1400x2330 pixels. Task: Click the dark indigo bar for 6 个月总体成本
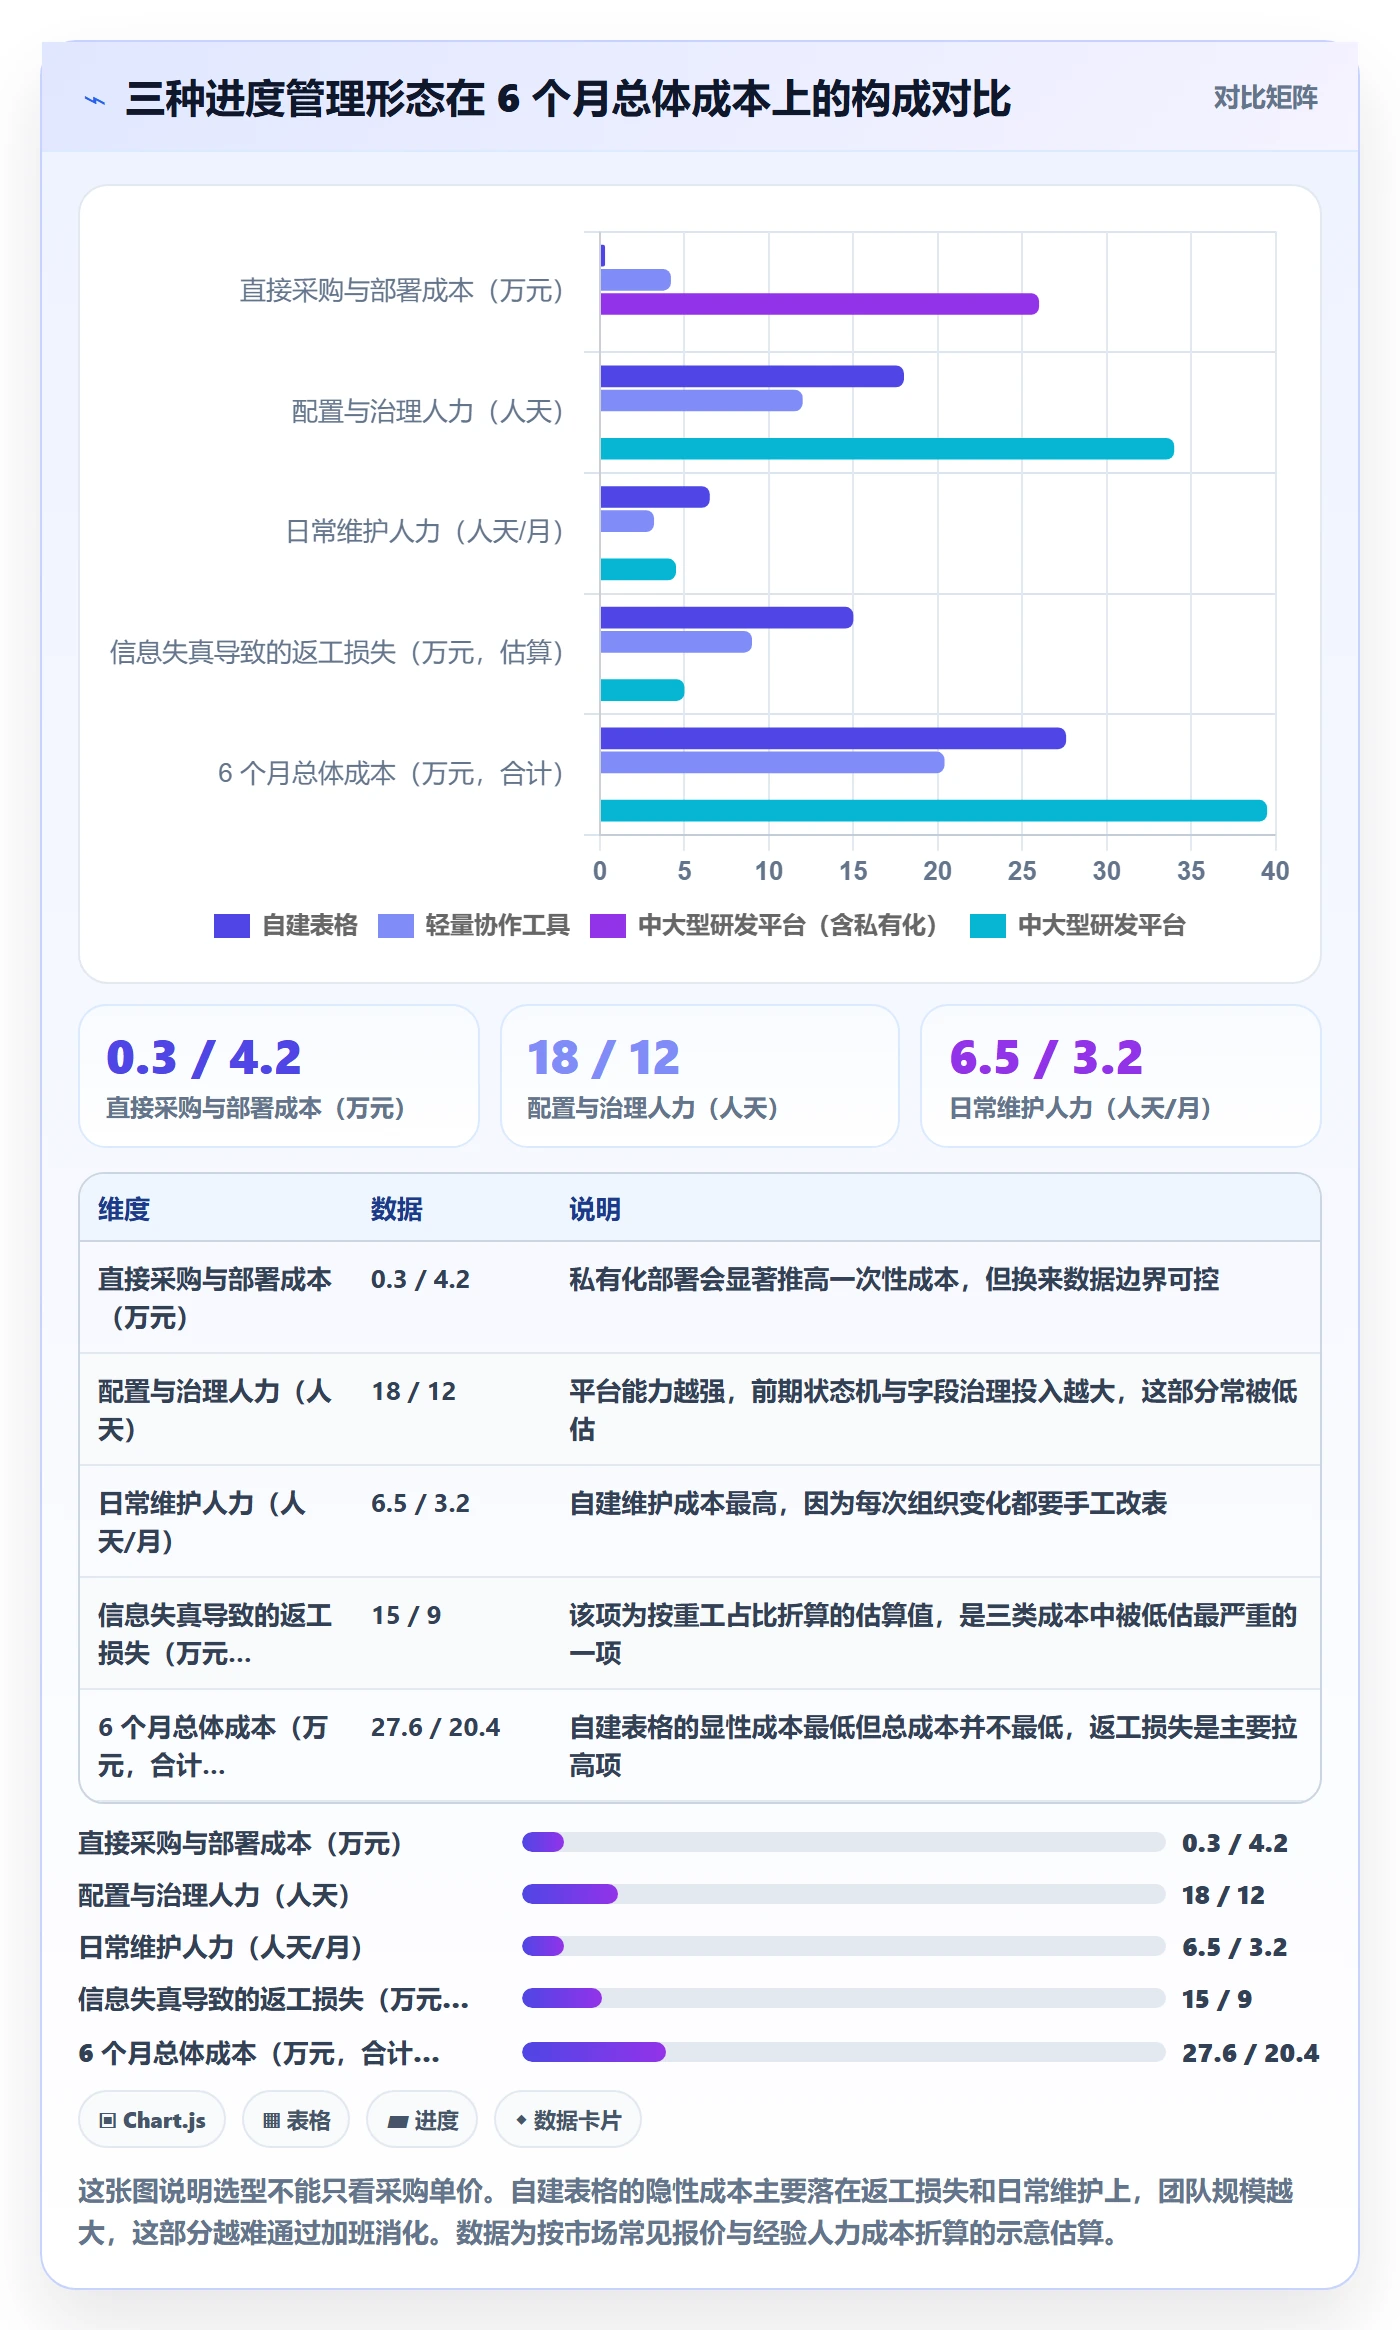pos(833,738)
